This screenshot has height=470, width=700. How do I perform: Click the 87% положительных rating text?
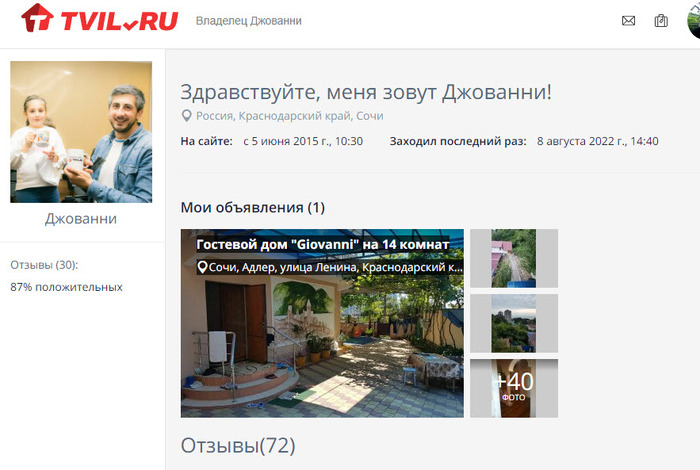coord(67,287)
